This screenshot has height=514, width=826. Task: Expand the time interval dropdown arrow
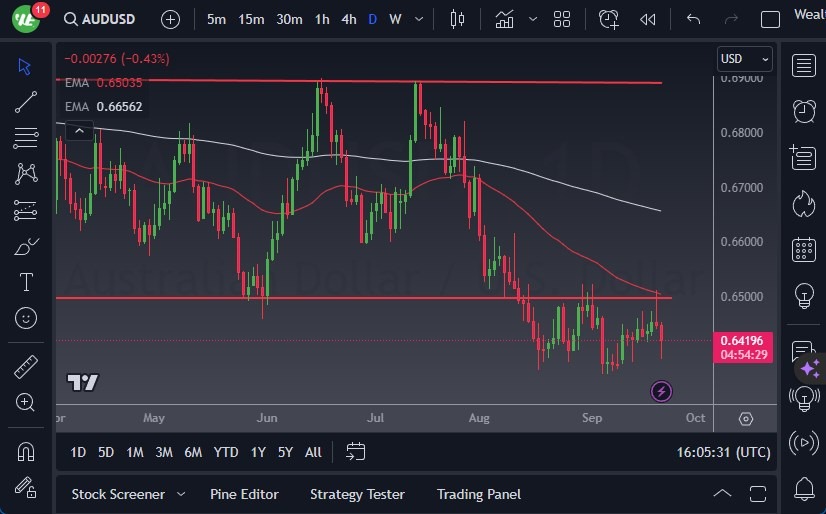click(418, 19)
